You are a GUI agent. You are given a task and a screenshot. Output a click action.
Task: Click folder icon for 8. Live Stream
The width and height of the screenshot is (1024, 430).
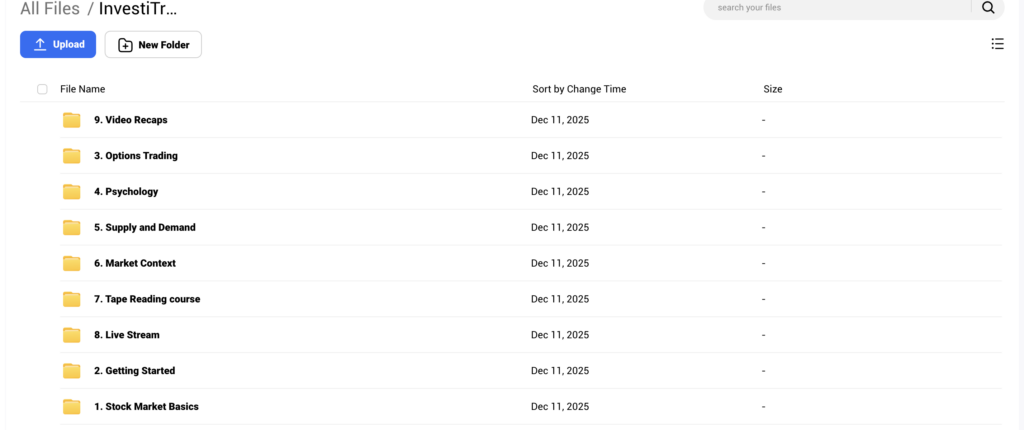72,335
